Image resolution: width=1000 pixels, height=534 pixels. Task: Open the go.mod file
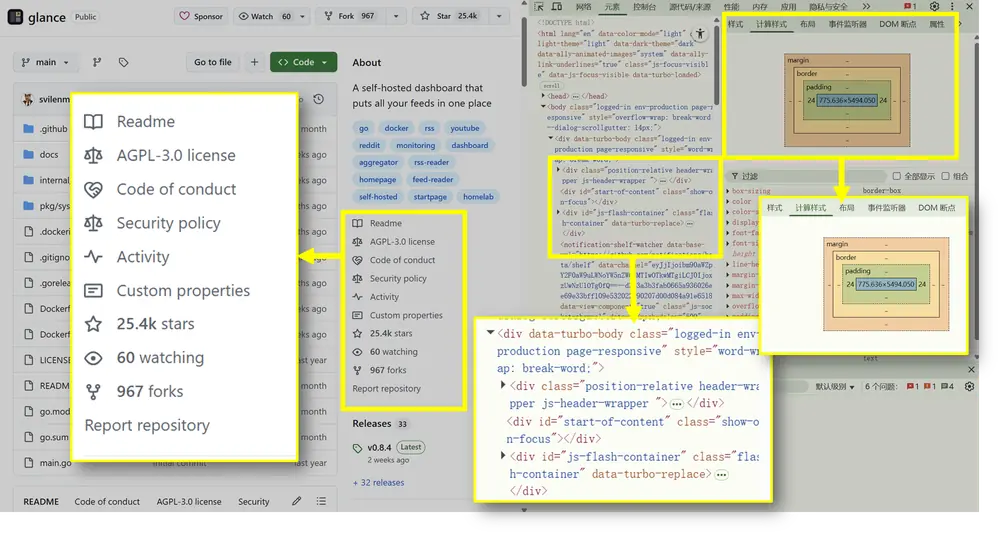[x=54, y=412]
